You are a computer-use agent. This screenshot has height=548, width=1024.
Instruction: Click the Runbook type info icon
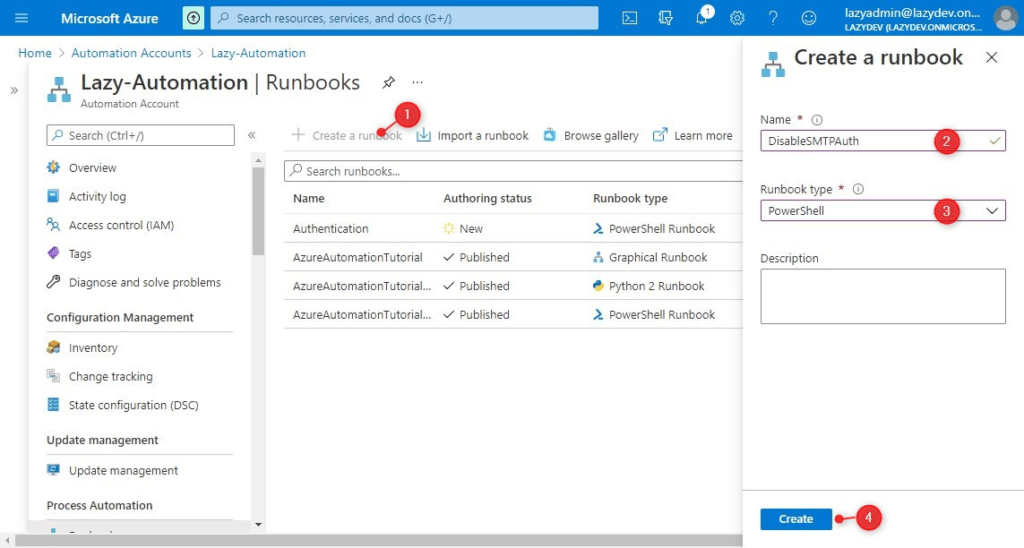(x=858, y=189)
